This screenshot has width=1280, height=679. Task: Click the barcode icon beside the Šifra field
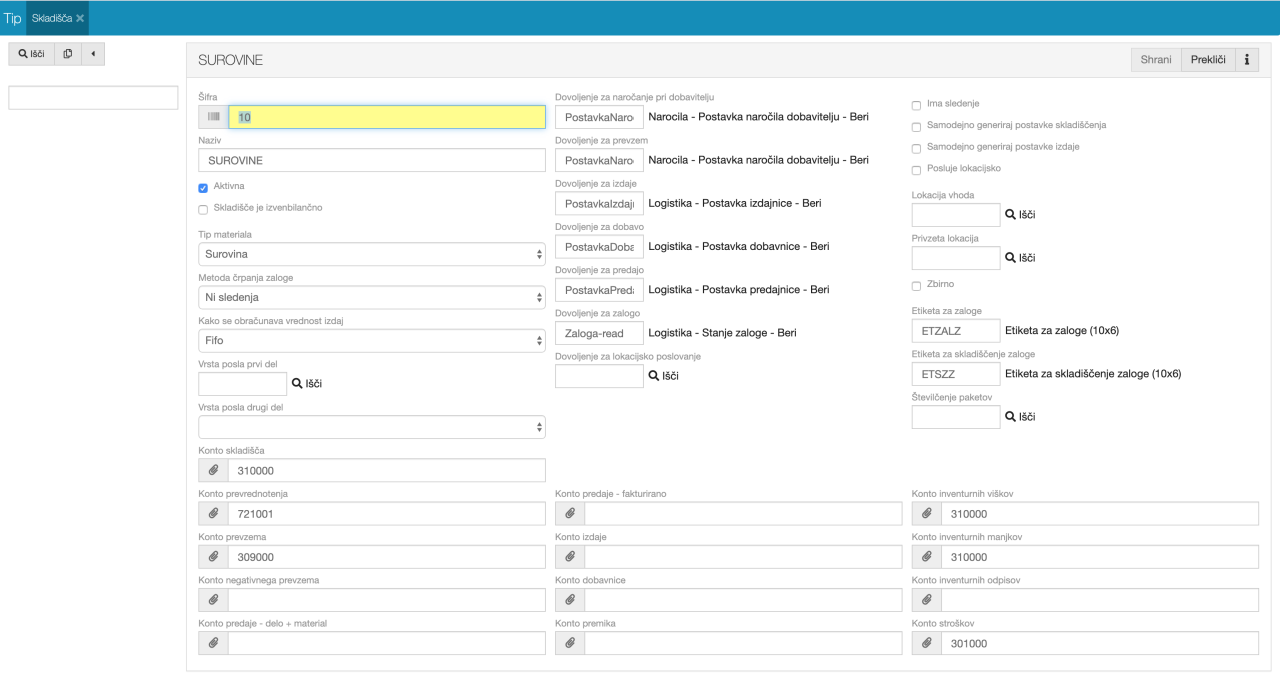coord(213,117)
